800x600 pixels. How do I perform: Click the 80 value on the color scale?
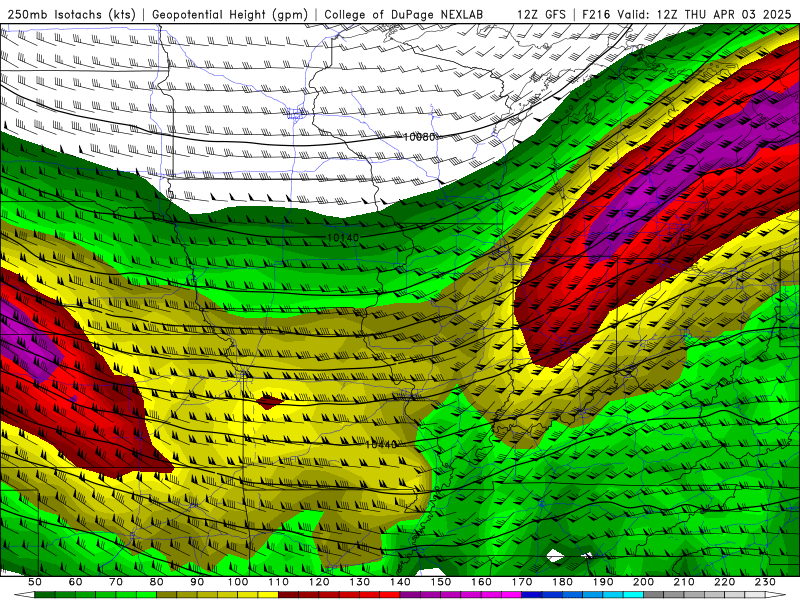pos(157,582)
